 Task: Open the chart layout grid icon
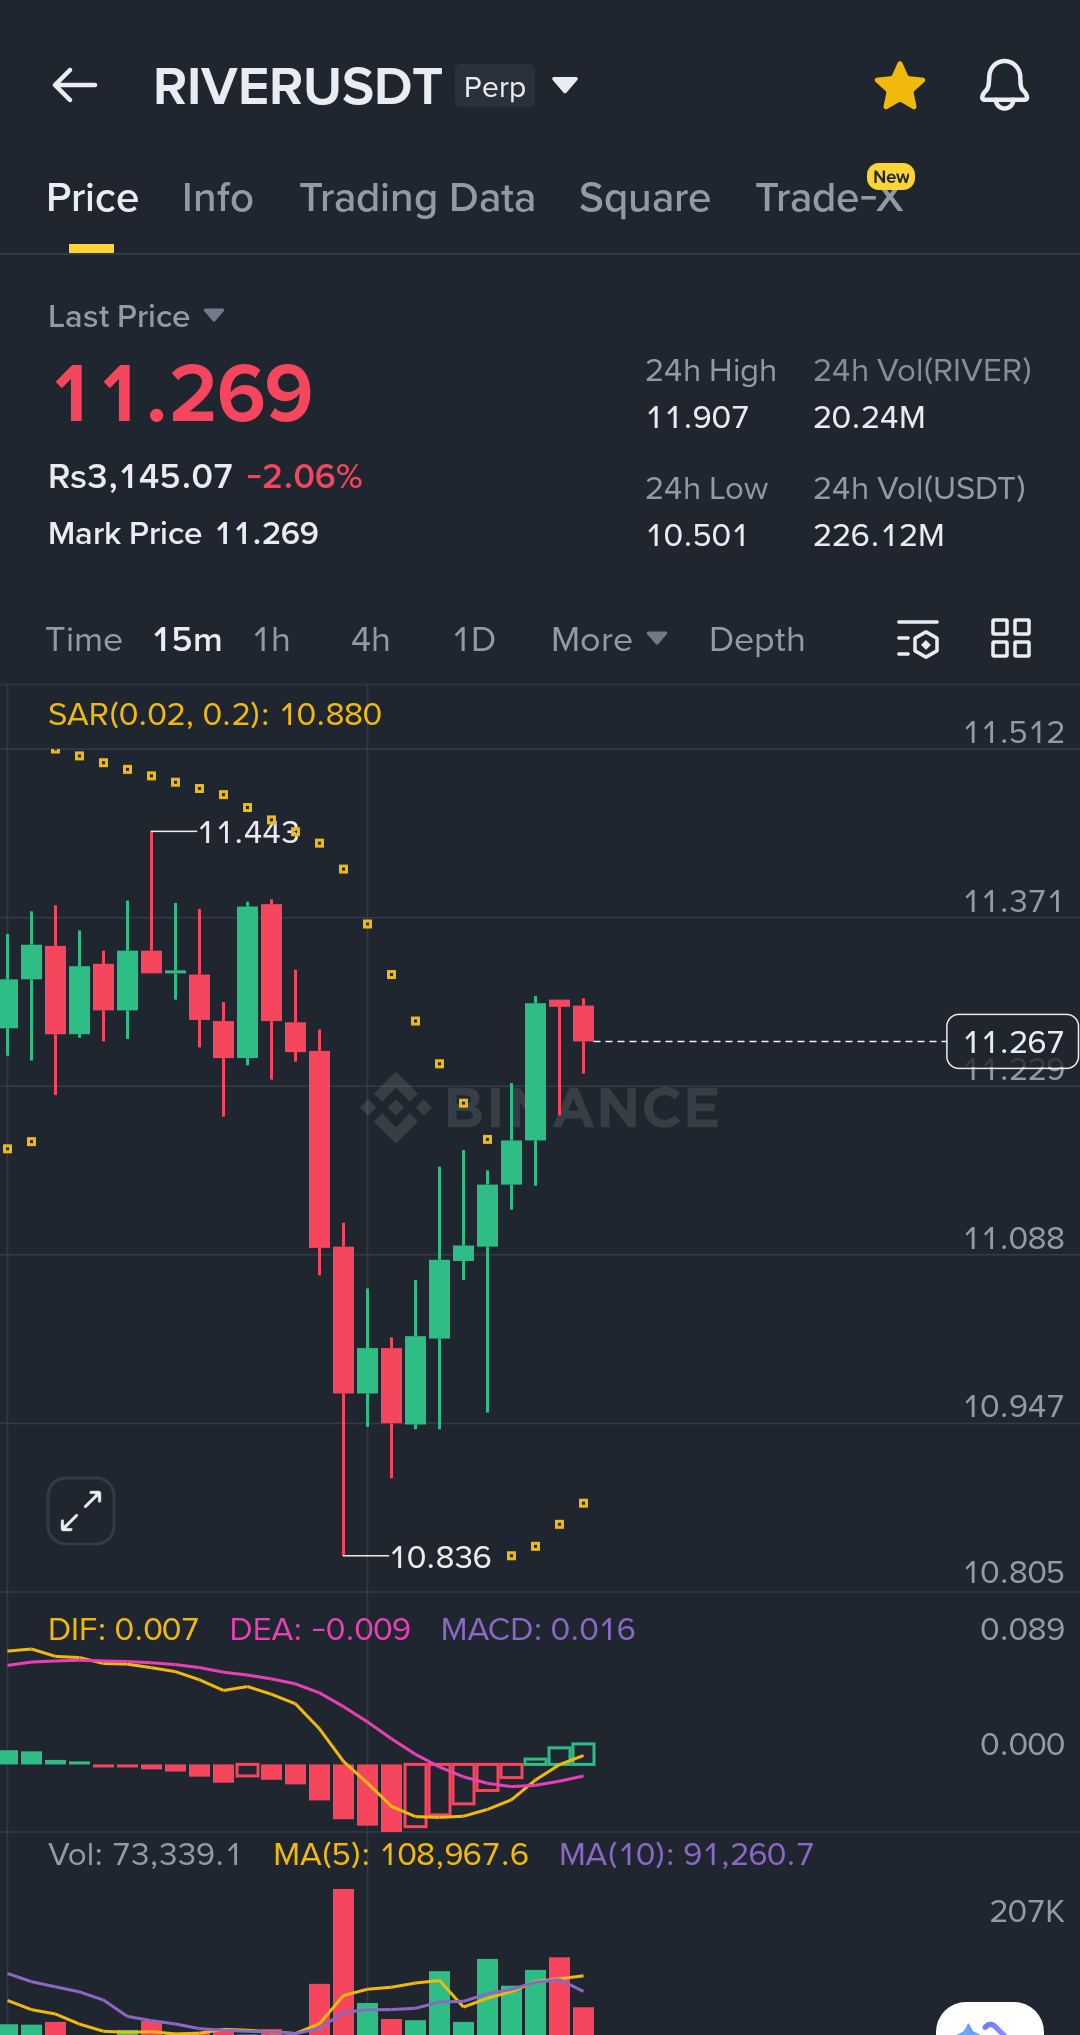(1011, 638)
